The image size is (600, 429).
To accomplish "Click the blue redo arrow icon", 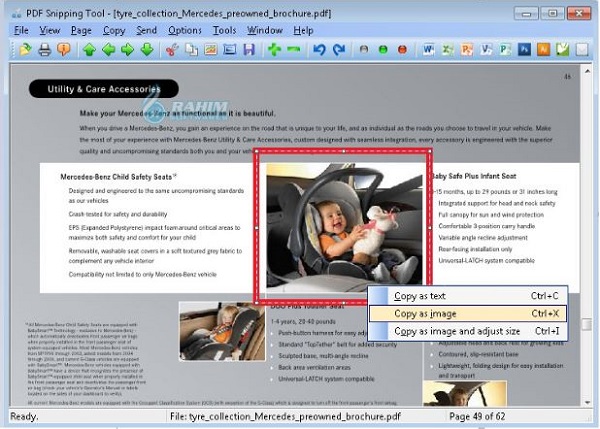I will (339, 50).
